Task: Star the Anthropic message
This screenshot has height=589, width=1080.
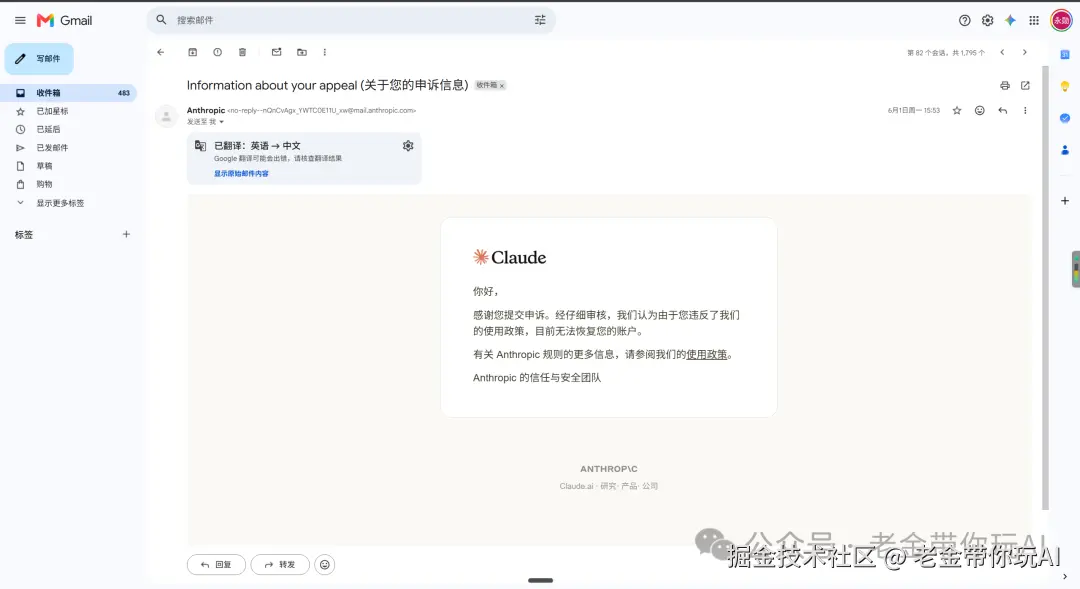Action: coord(957,110)
